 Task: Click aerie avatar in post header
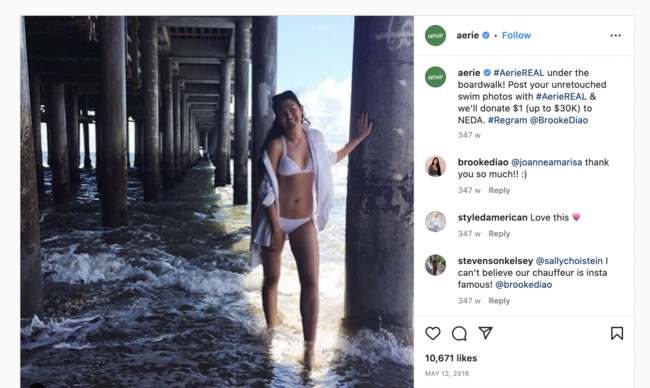coord(435,36)
